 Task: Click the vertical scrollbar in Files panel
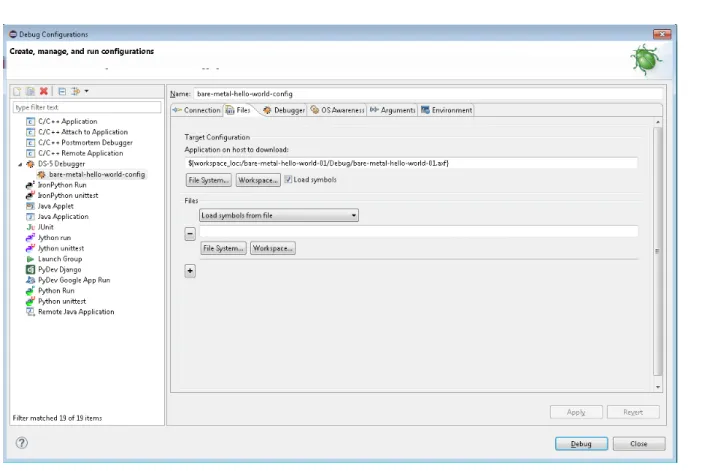(657, 252)
